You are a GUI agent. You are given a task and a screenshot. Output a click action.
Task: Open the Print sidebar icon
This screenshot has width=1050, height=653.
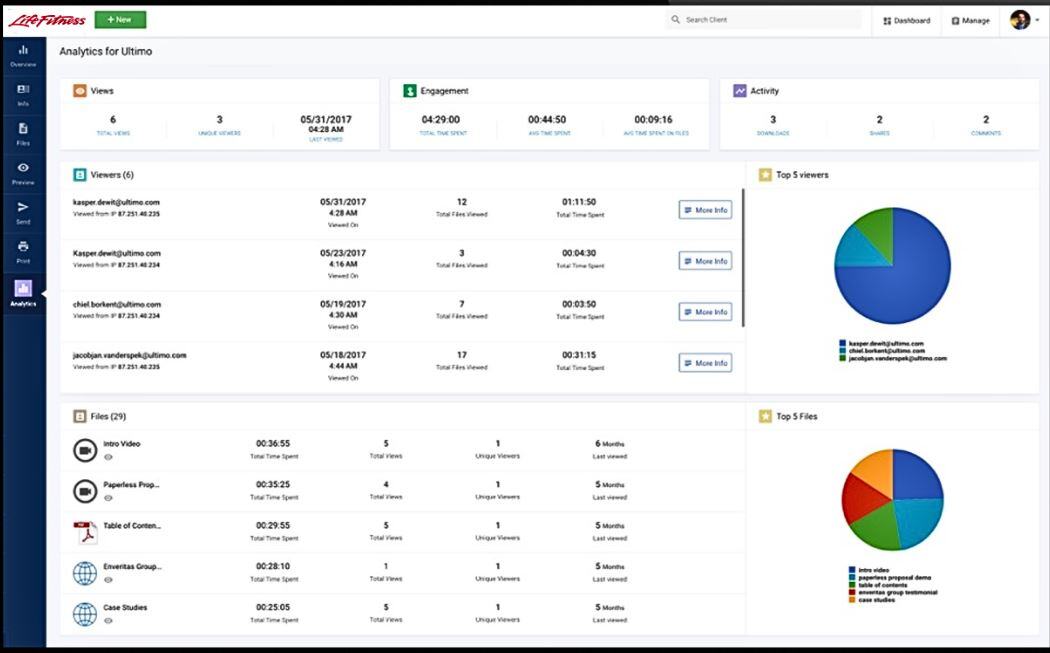tap(23, 251)
